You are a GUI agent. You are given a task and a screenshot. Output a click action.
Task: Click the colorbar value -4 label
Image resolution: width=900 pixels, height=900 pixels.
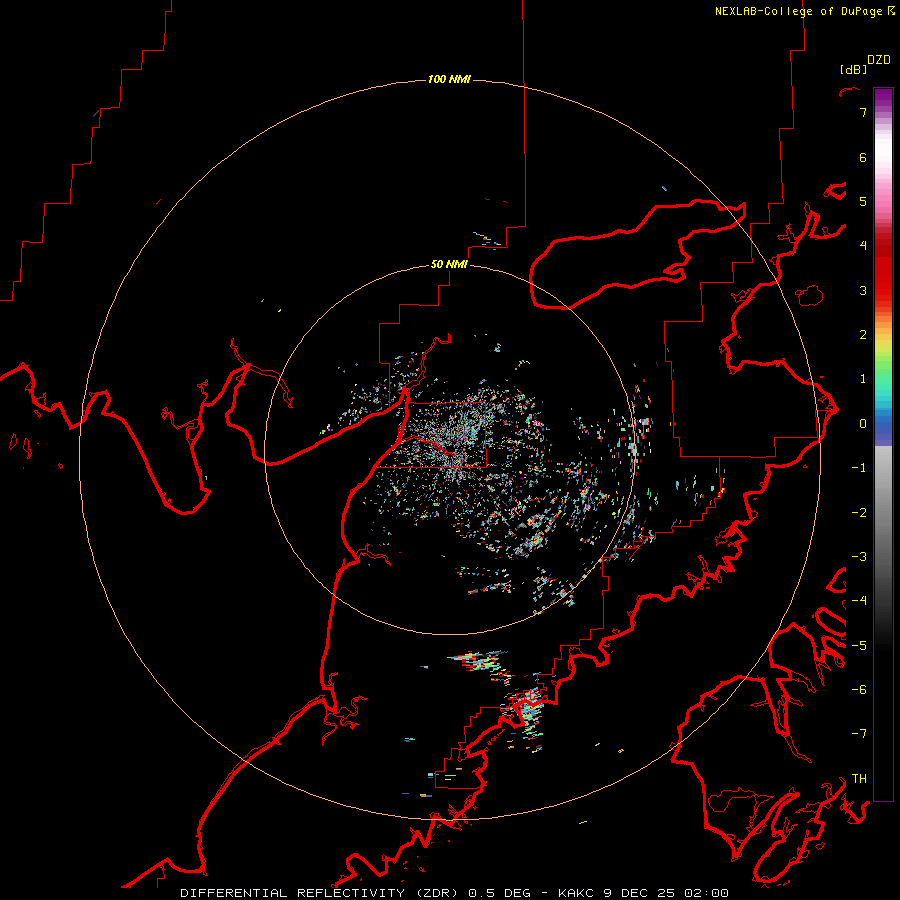859,601
